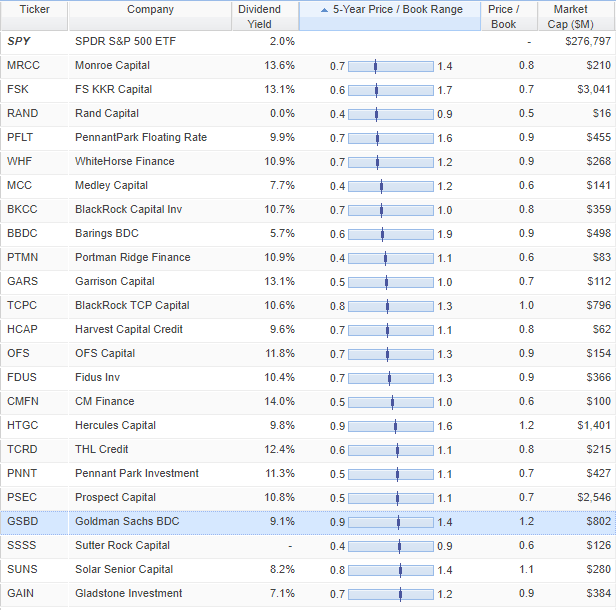Click the FS KKR Capital company name

(x=114, y=89)
